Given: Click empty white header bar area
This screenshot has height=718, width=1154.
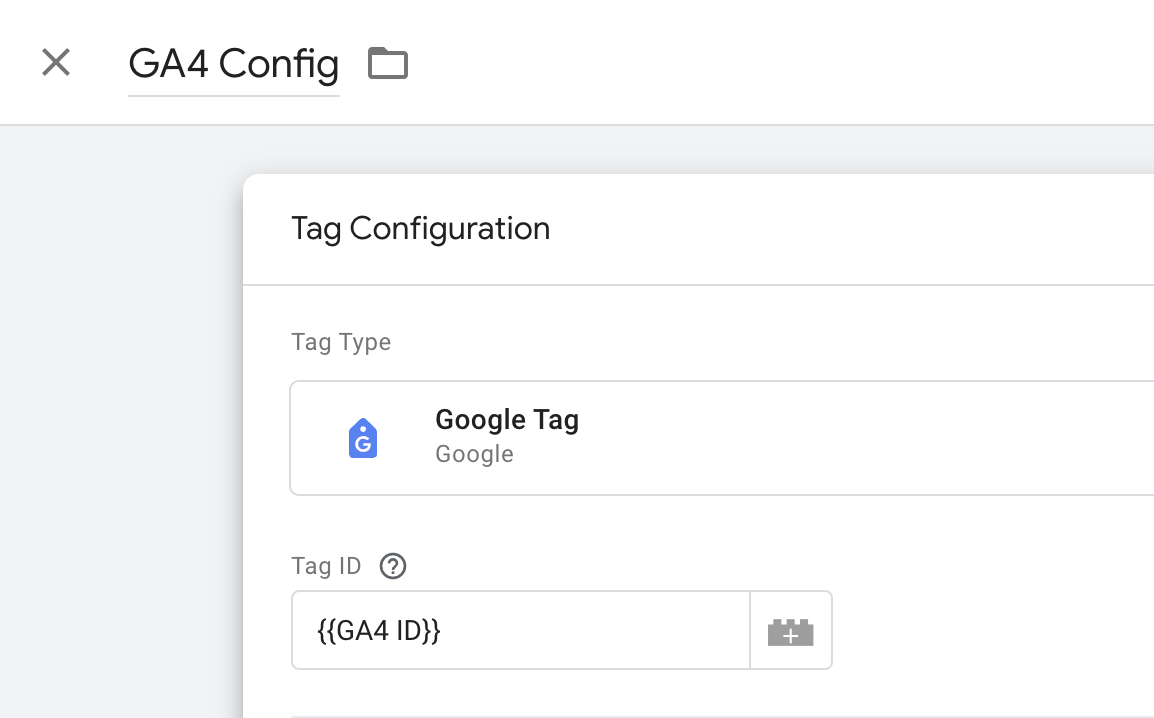Looking at the screenshot, I should [x=780, y=63].
